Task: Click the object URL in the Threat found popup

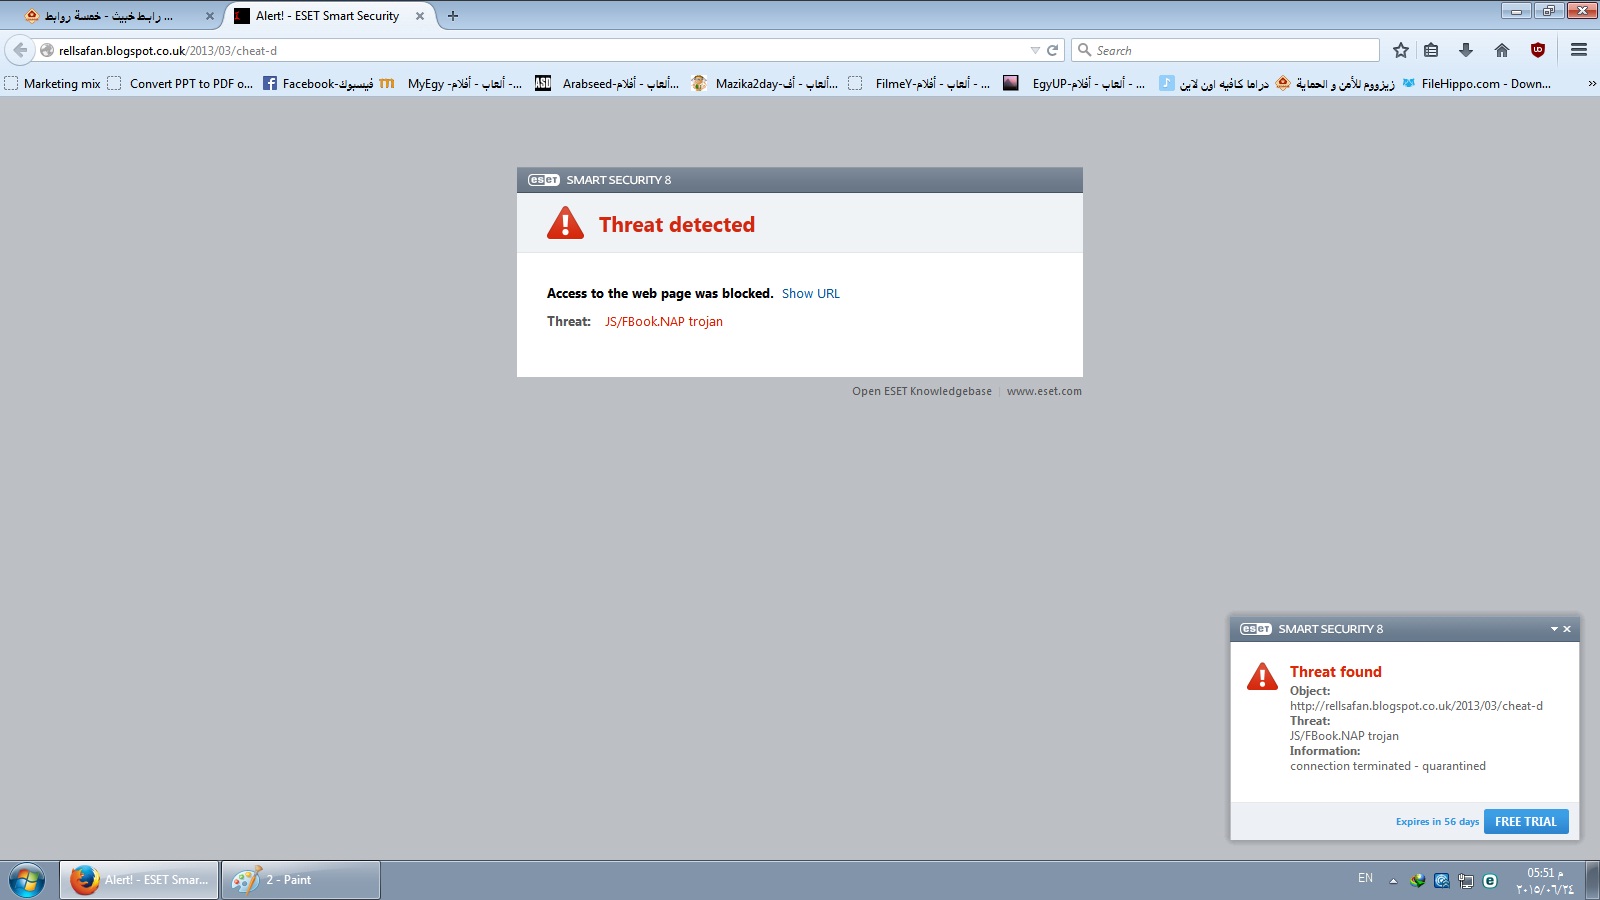Action: (x=1416, y=706)
